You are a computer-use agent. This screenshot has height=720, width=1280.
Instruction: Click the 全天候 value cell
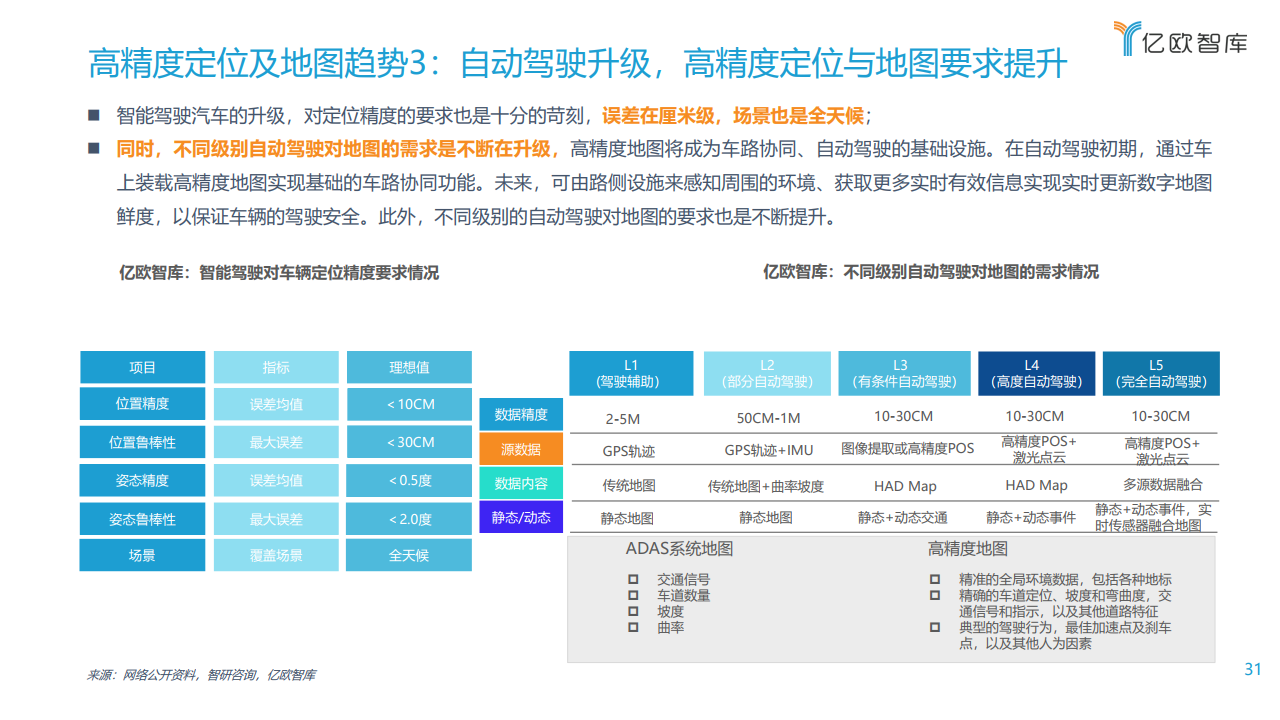tap(409, 555)
